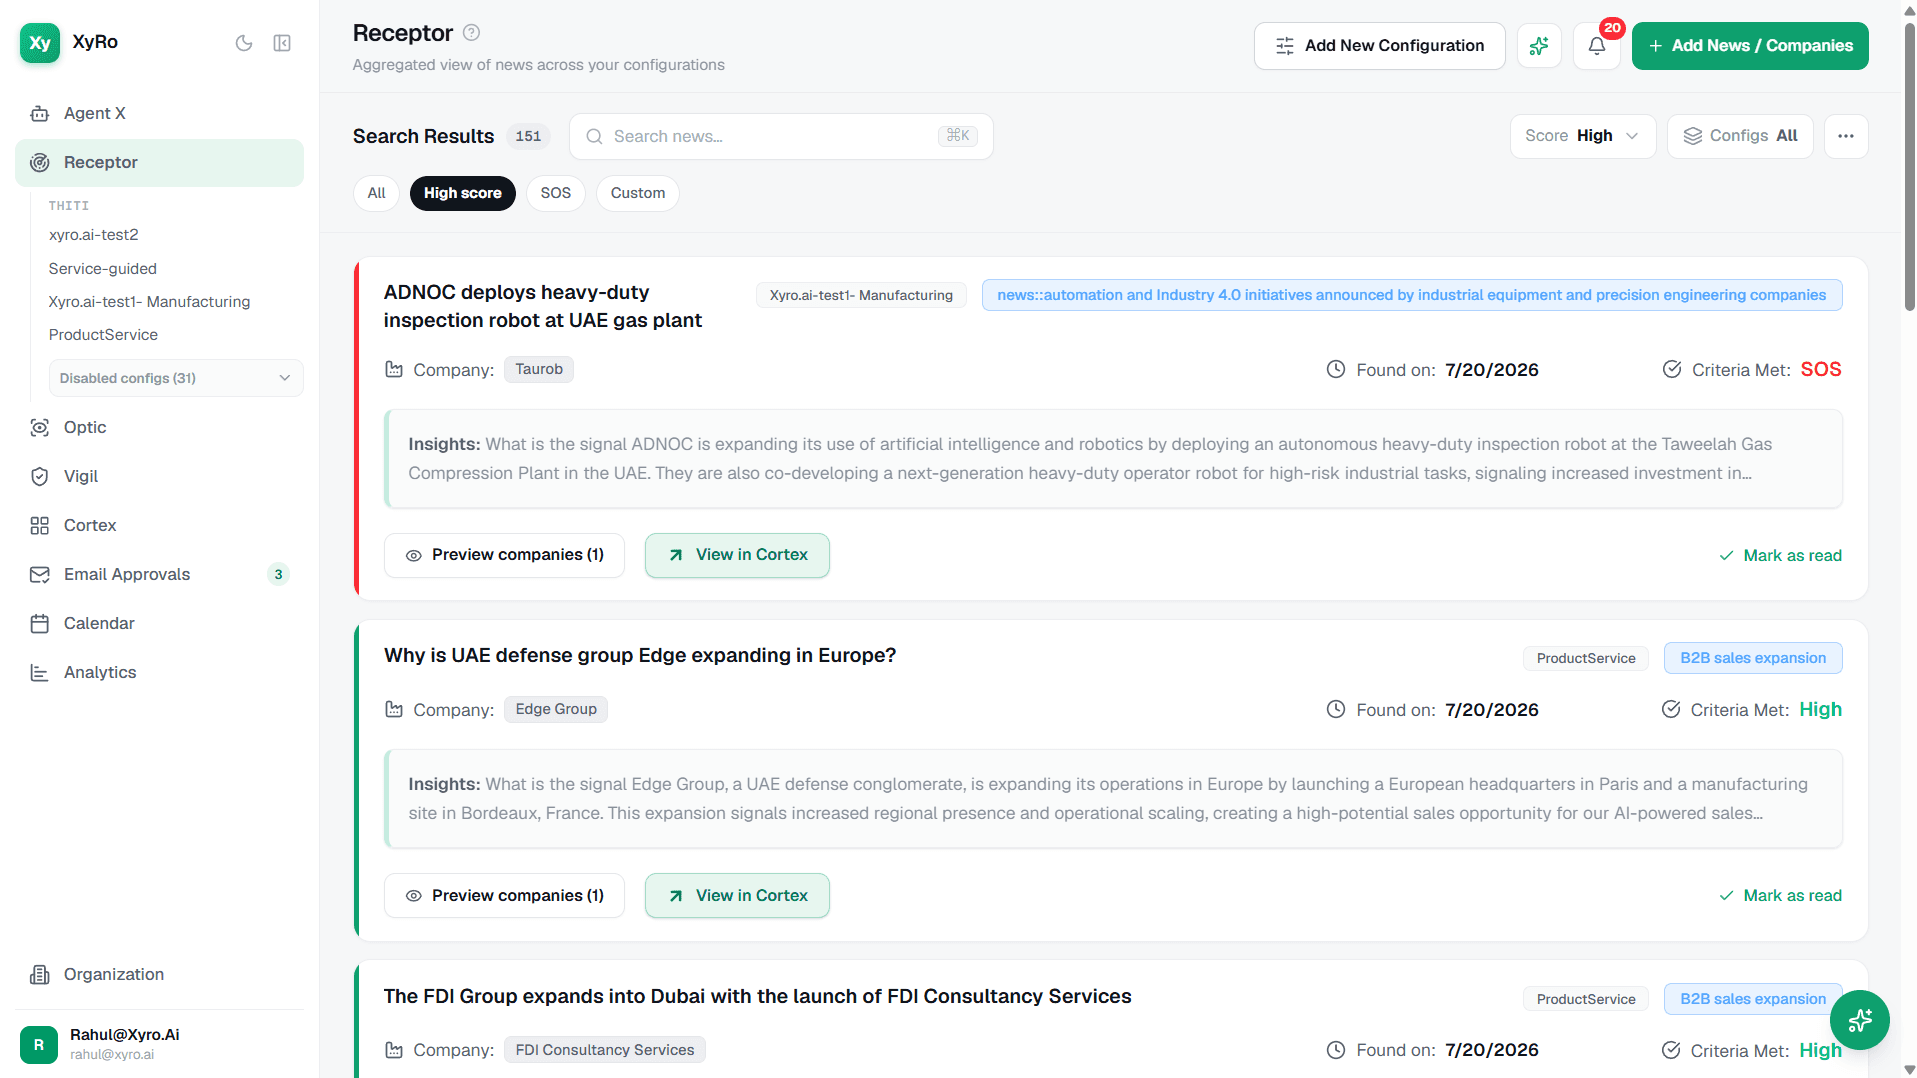This screenshot has height=1078, width=1917.
Task: Click FDI Consultancy Services company tag
Action: coord(605,1050)
